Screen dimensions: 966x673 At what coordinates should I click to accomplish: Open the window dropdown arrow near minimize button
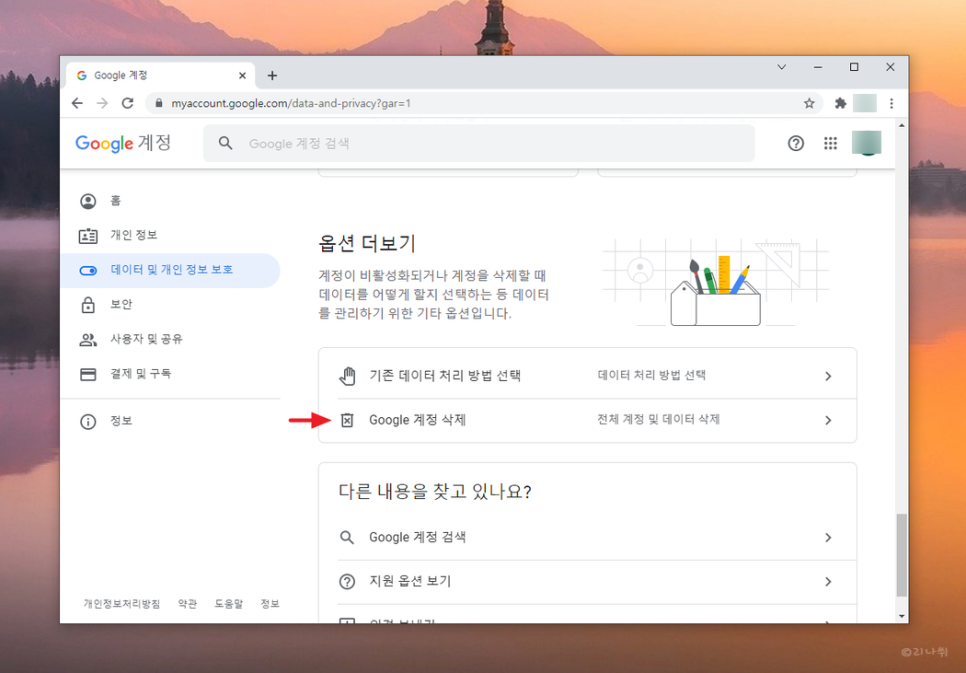781,66
